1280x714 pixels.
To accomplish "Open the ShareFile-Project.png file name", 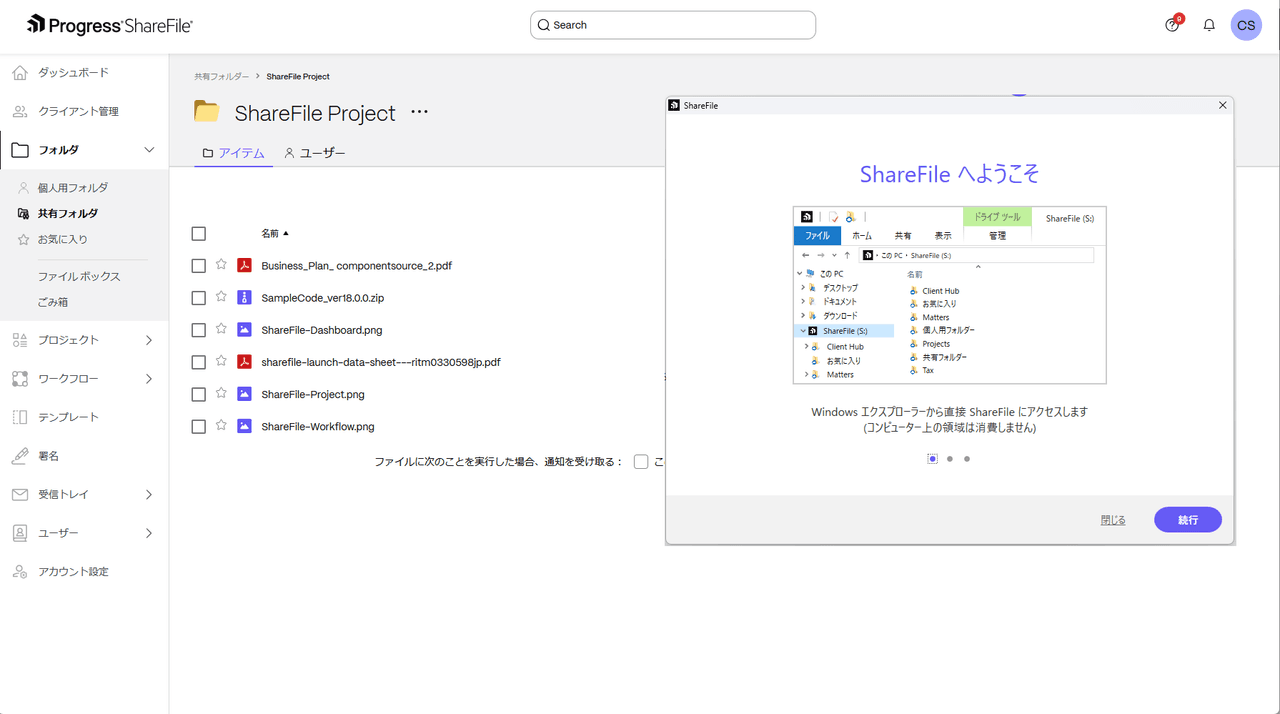I will 313,394.
